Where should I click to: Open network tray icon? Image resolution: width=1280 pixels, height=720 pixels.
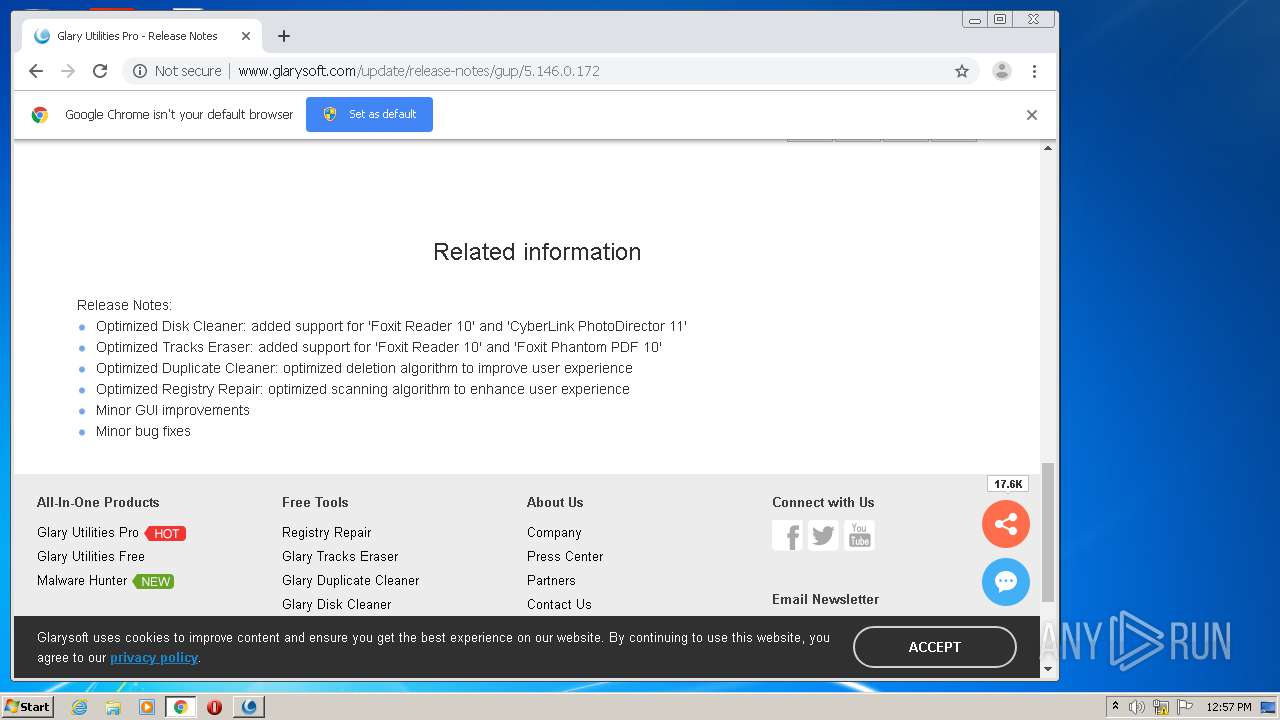(x=1161, y=707)
